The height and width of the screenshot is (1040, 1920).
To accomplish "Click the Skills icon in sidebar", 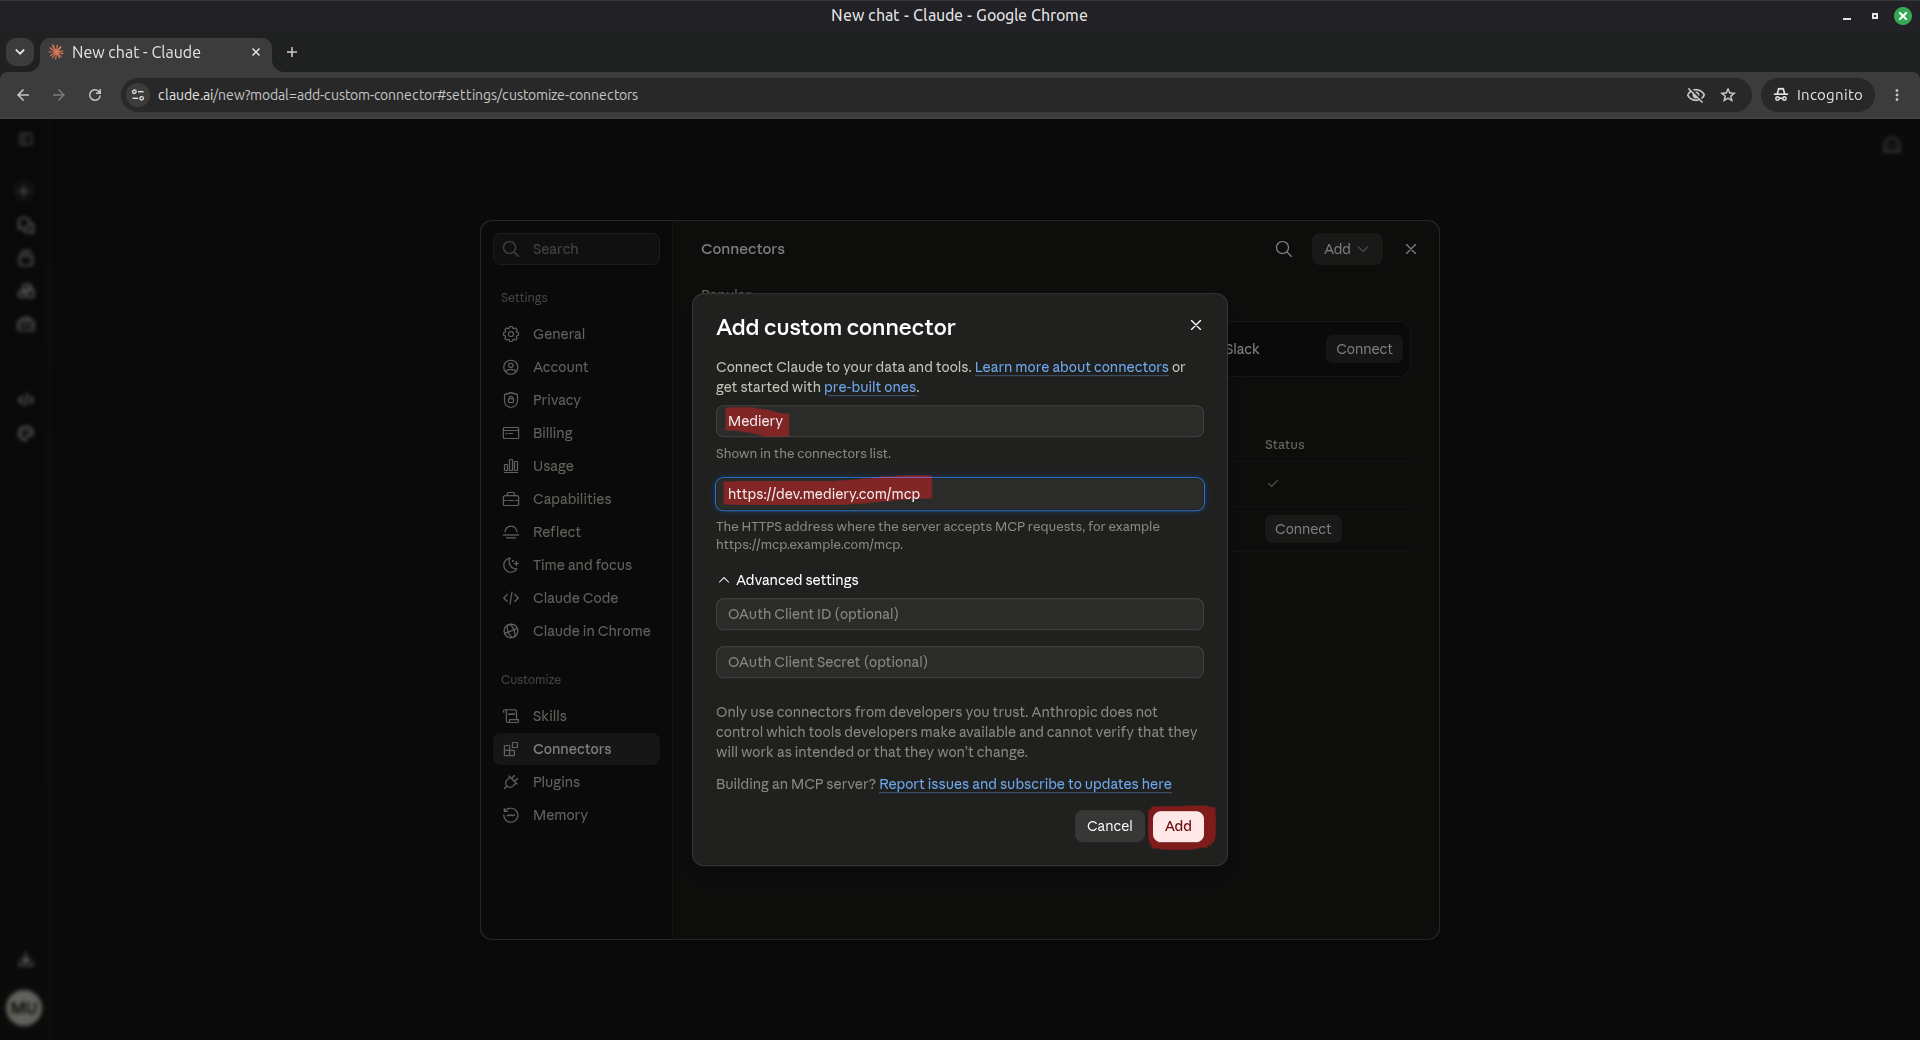I will click(511, 716).
